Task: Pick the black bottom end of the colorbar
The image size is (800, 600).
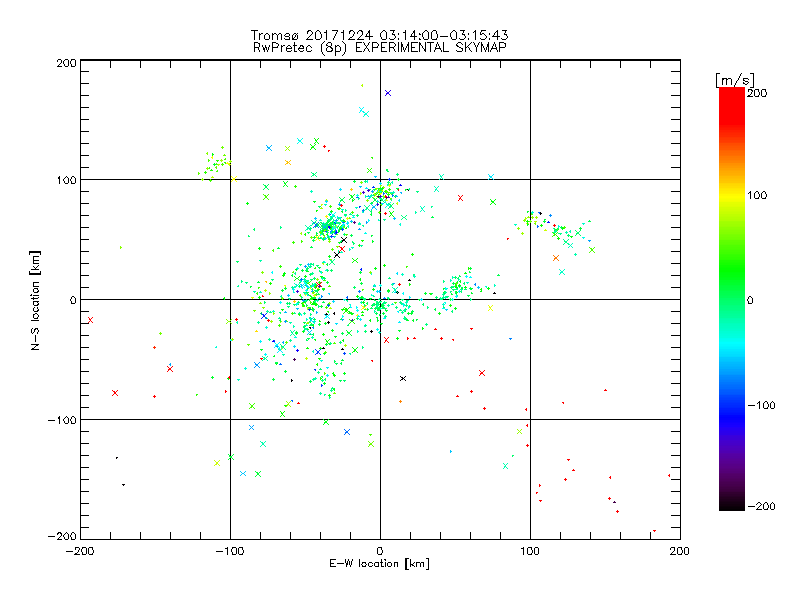Action: click(732, 503)
